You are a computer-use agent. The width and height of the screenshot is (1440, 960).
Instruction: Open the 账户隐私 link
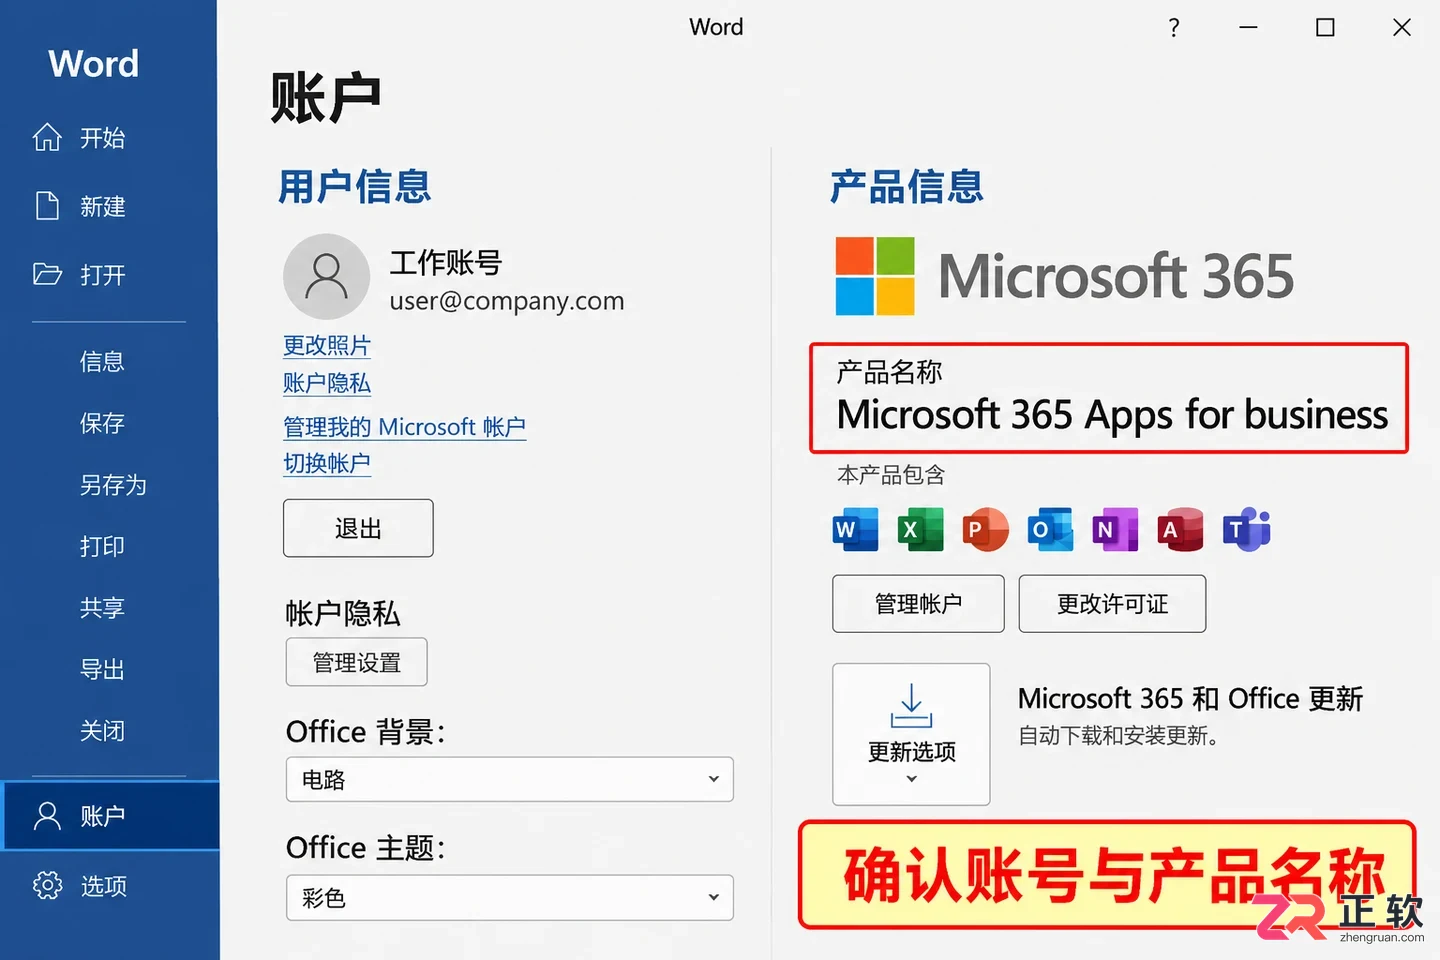[x=327, y=383]
